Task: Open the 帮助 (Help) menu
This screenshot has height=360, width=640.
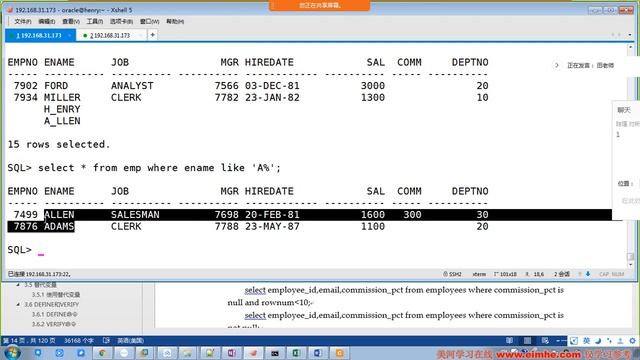Action: [175, 21]
